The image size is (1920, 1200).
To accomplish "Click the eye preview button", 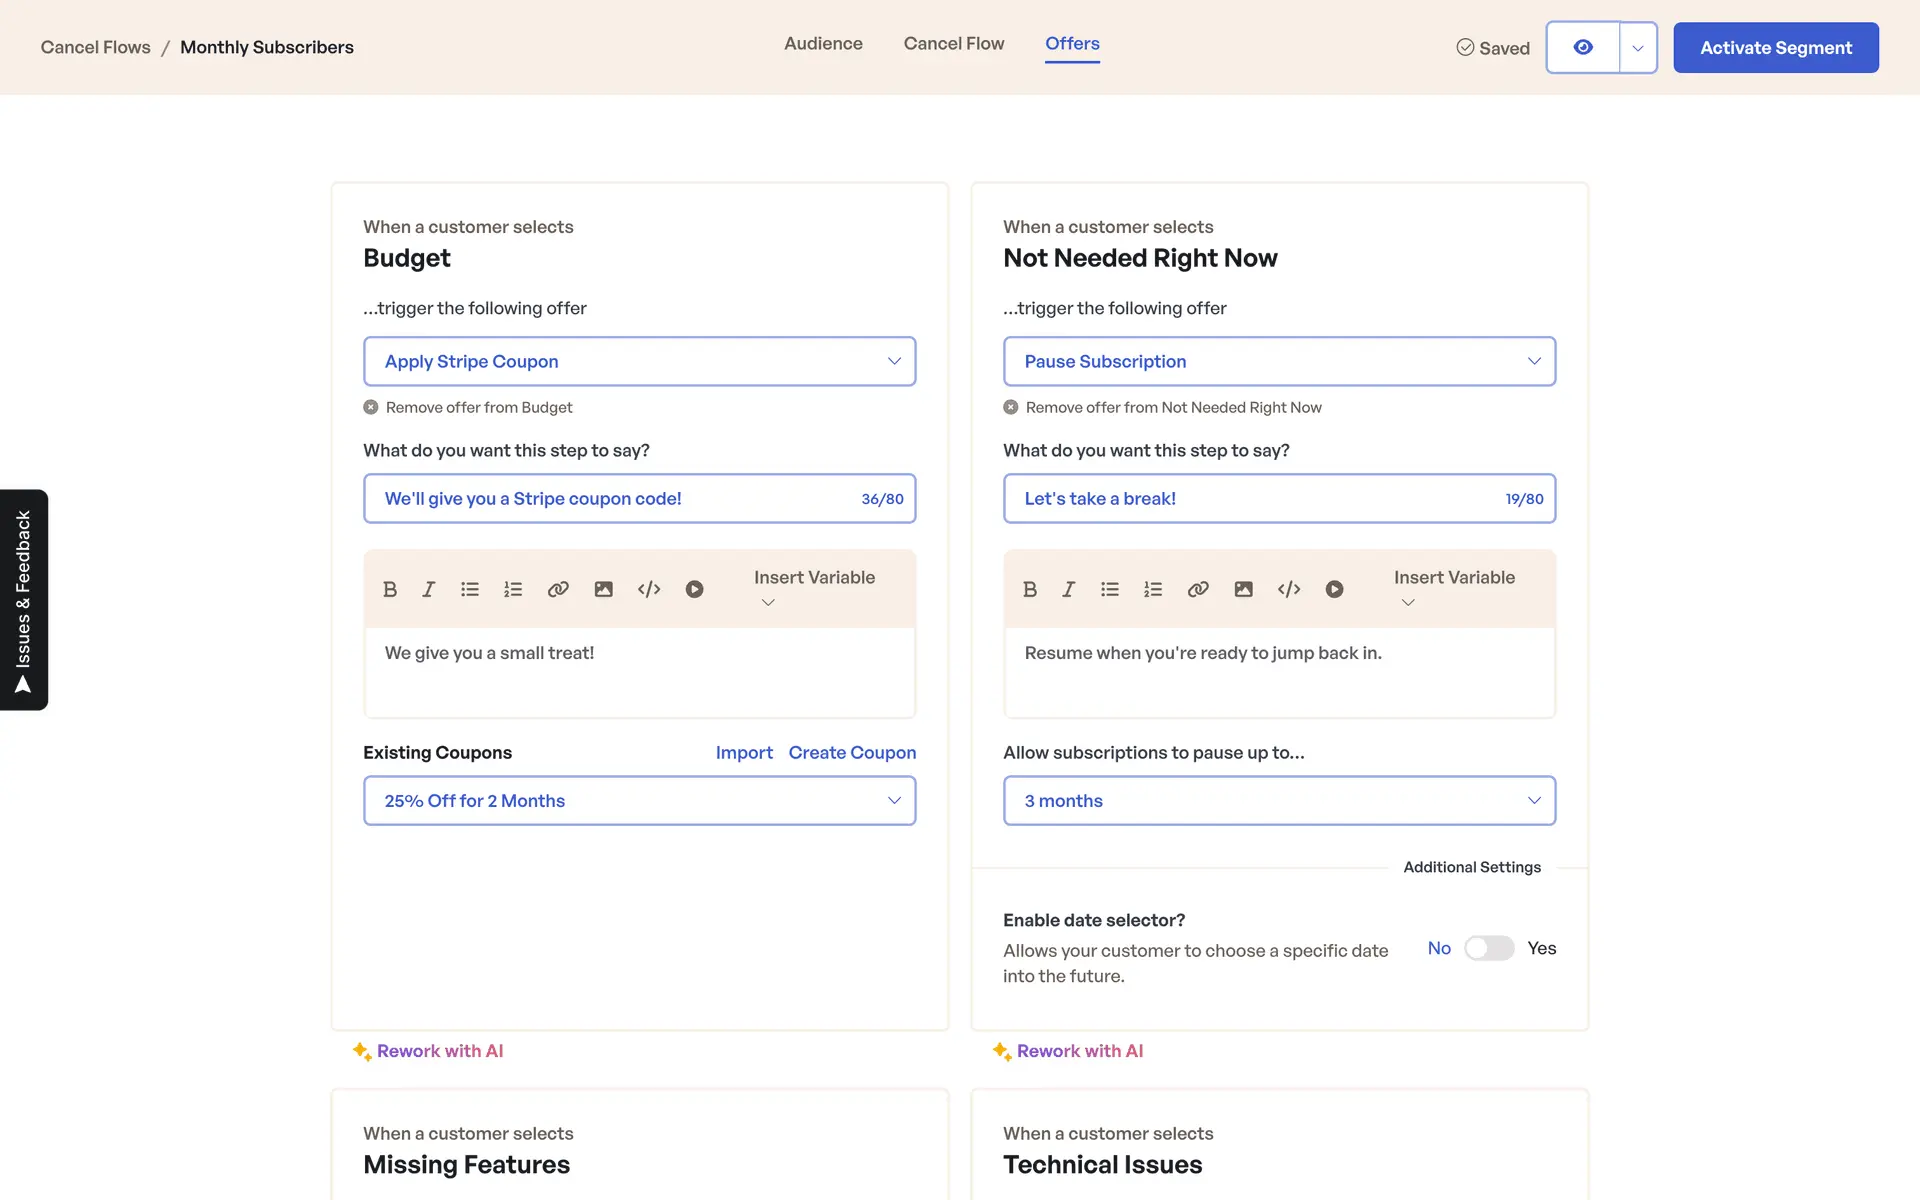I will 1582,47.
